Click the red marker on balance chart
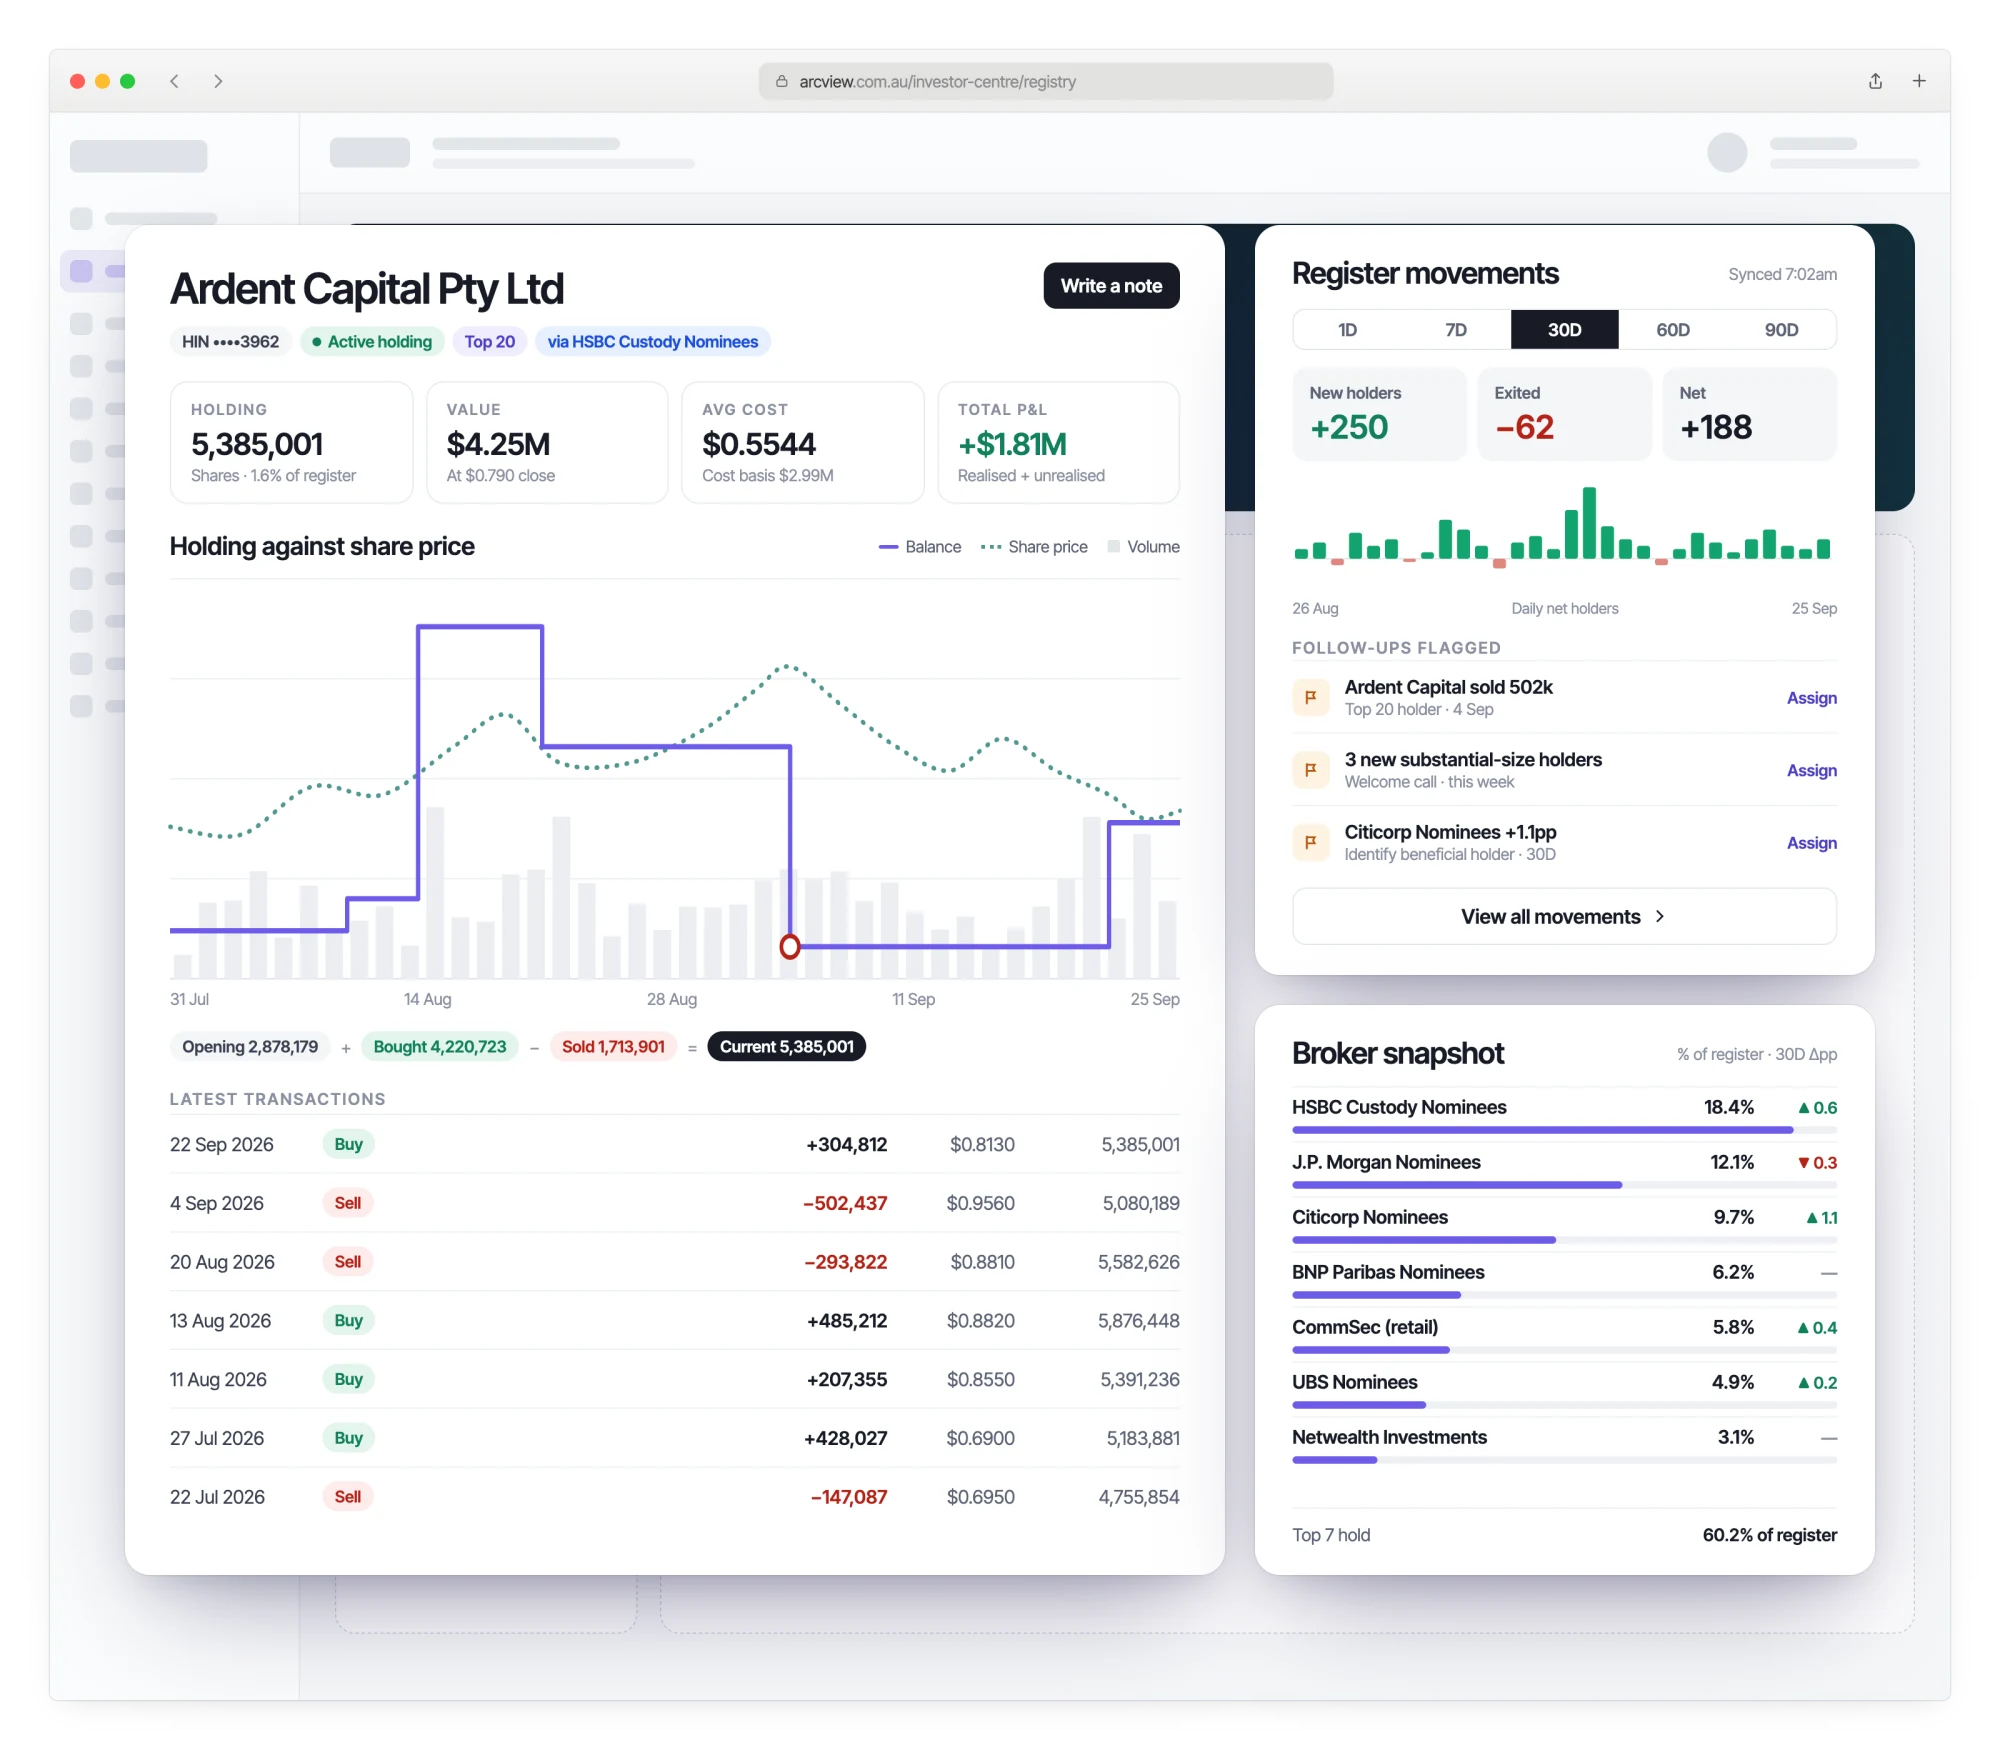Viewport: 2000px width, 1750px height. point(790,946)
